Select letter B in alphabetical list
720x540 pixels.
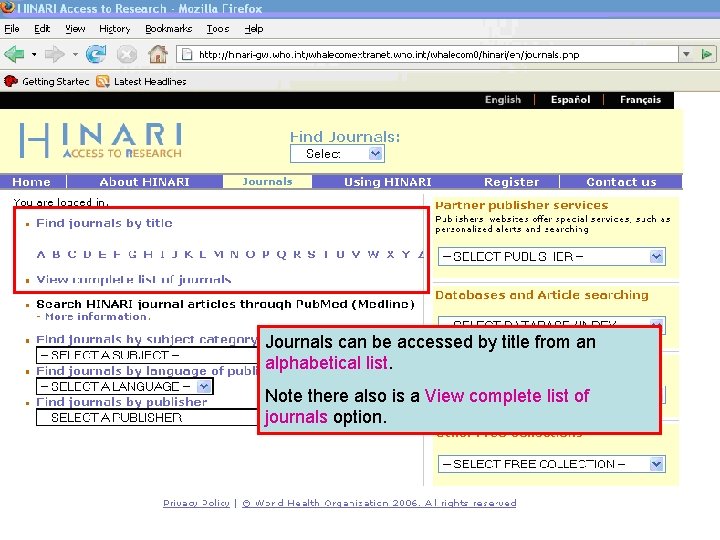pyautogui.click(x=56, y=254)
